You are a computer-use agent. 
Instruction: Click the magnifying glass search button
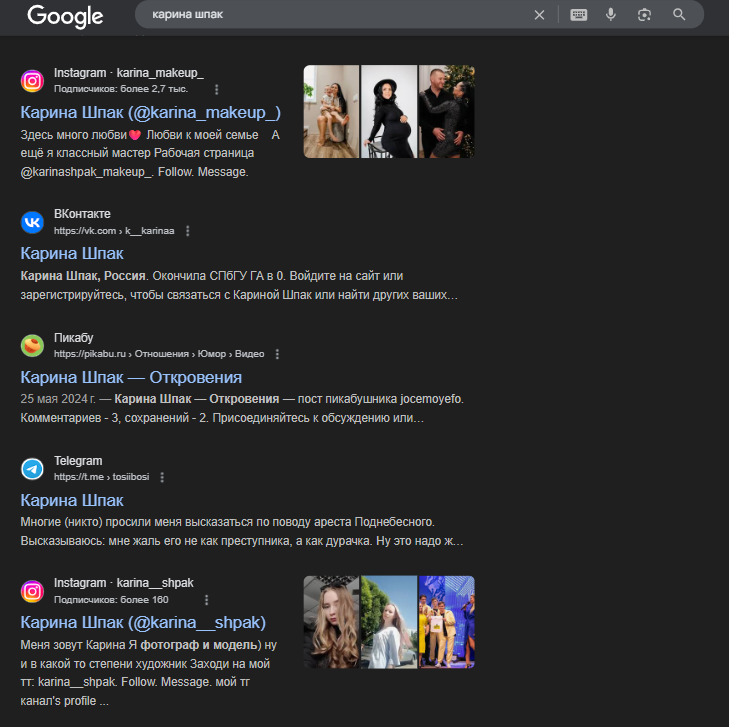[x=679, y=15]
